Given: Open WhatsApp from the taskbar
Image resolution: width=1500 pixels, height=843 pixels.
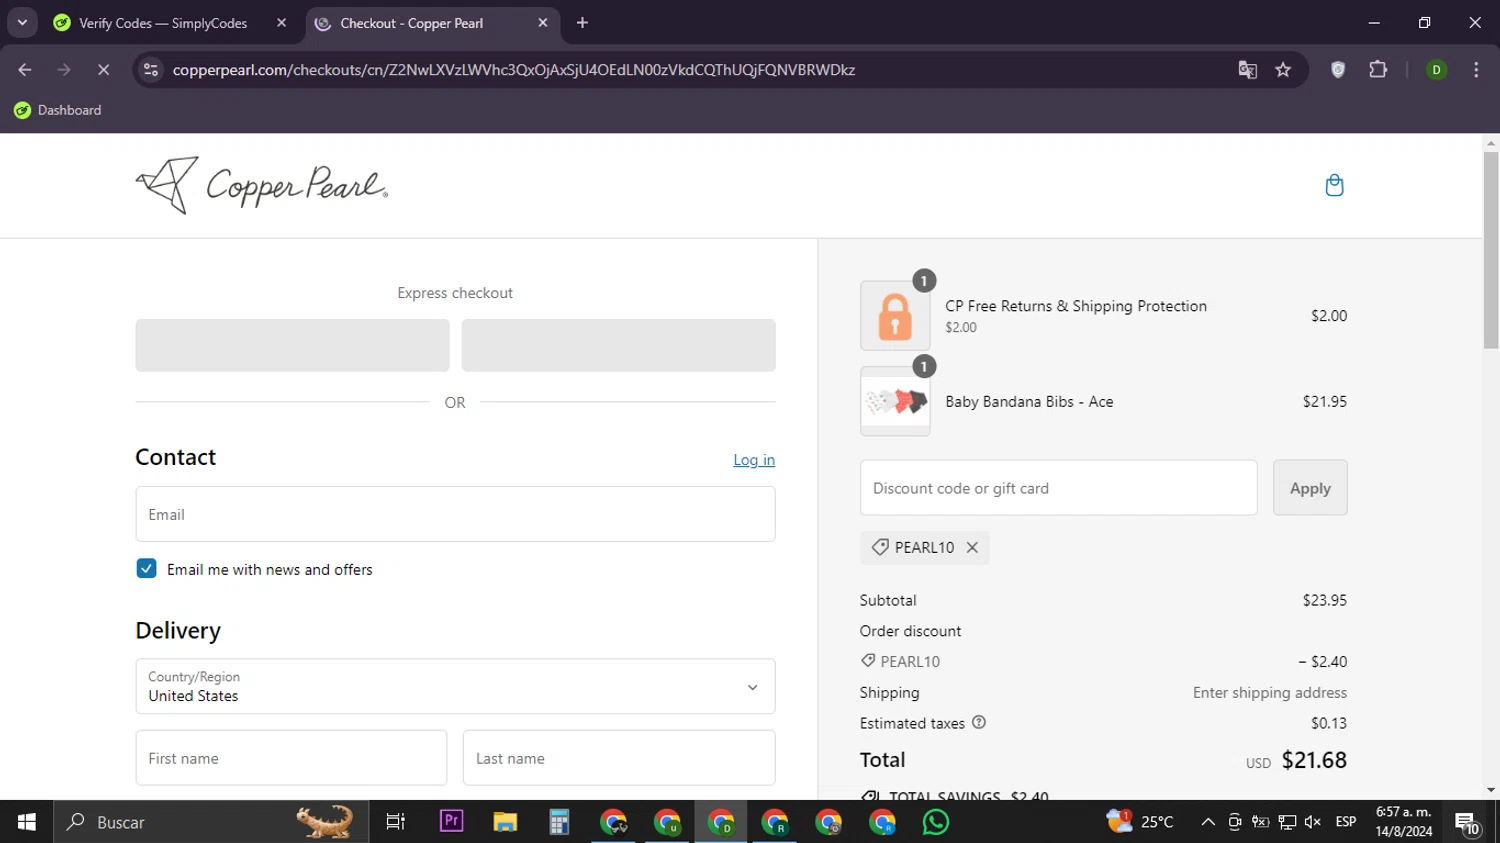Looking at the screenshot, I should 936,822.
